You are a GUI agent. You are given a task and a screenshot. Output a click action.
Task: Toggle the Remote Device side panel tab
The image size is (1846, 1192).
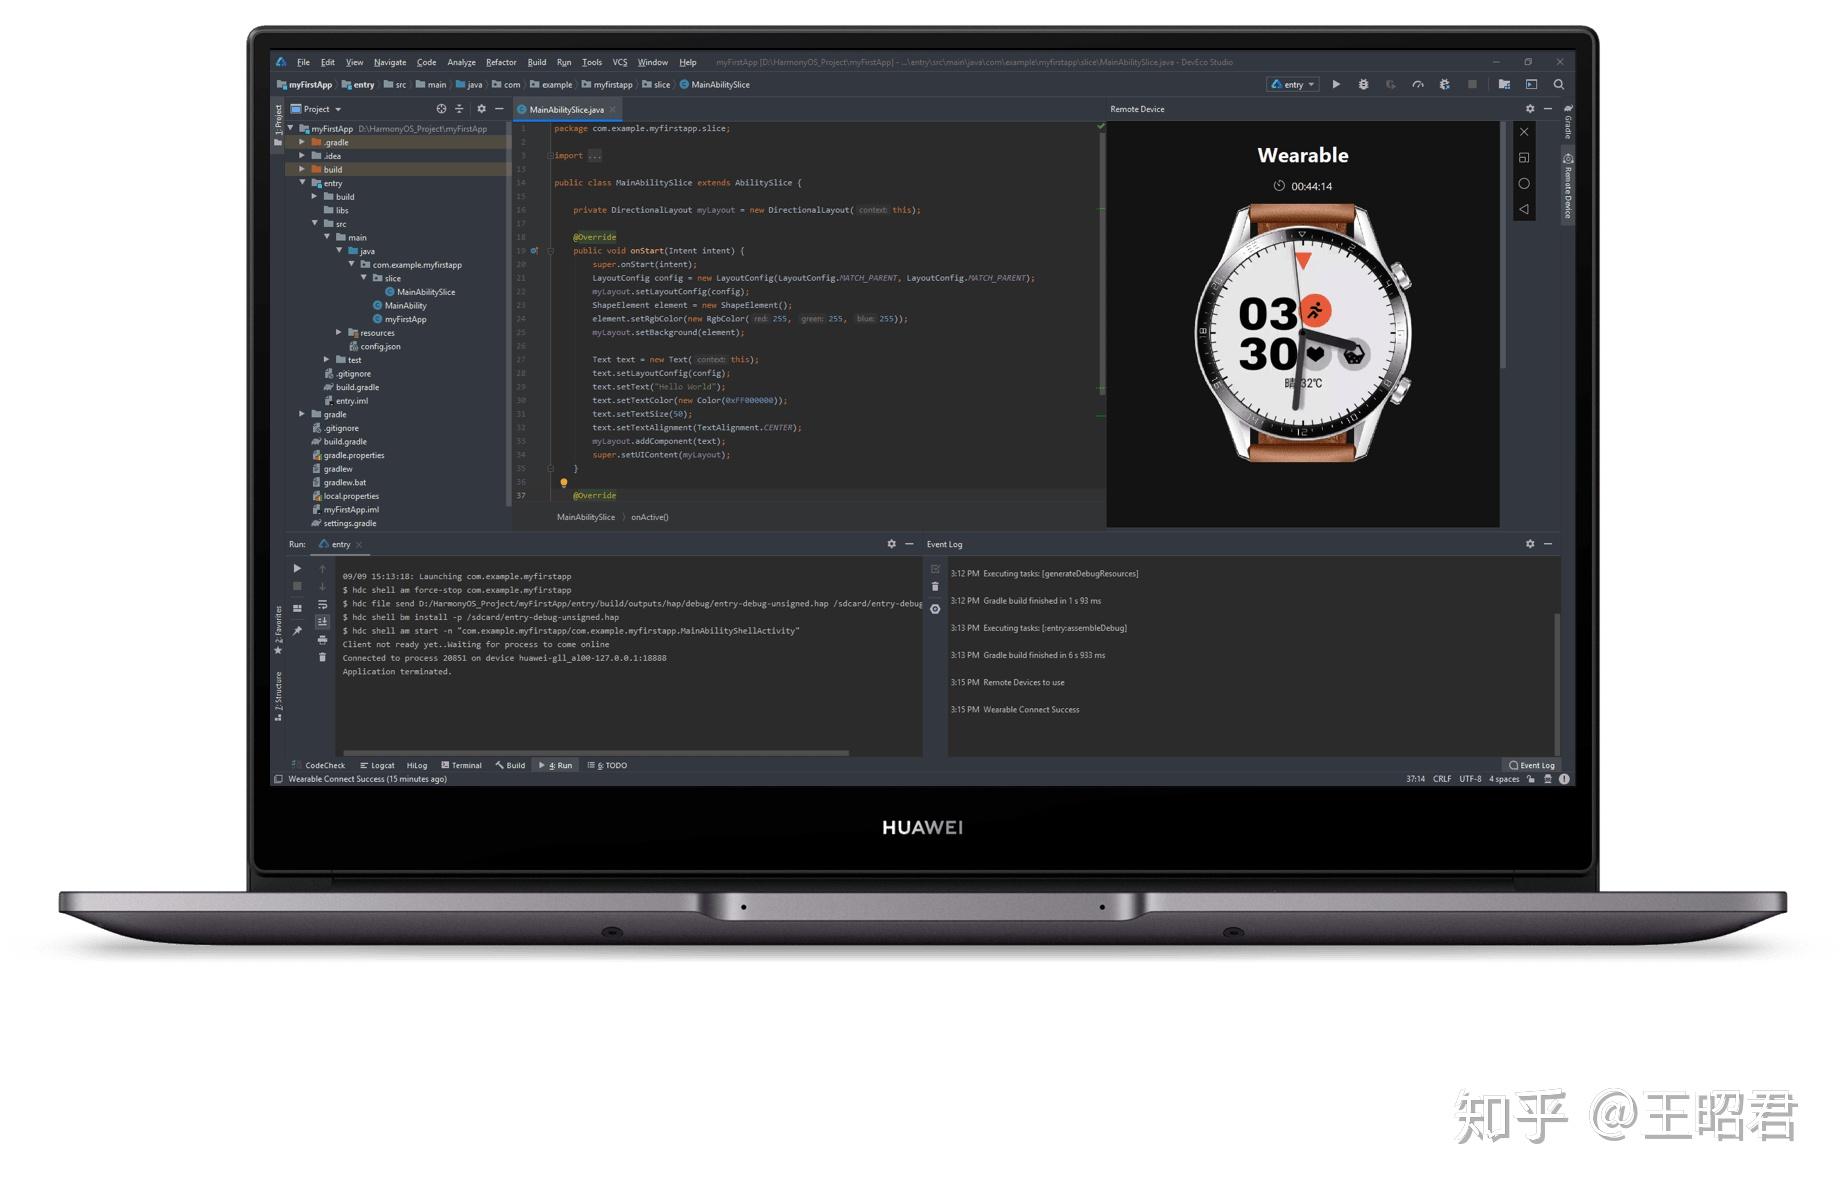(x=1568, y=186)
